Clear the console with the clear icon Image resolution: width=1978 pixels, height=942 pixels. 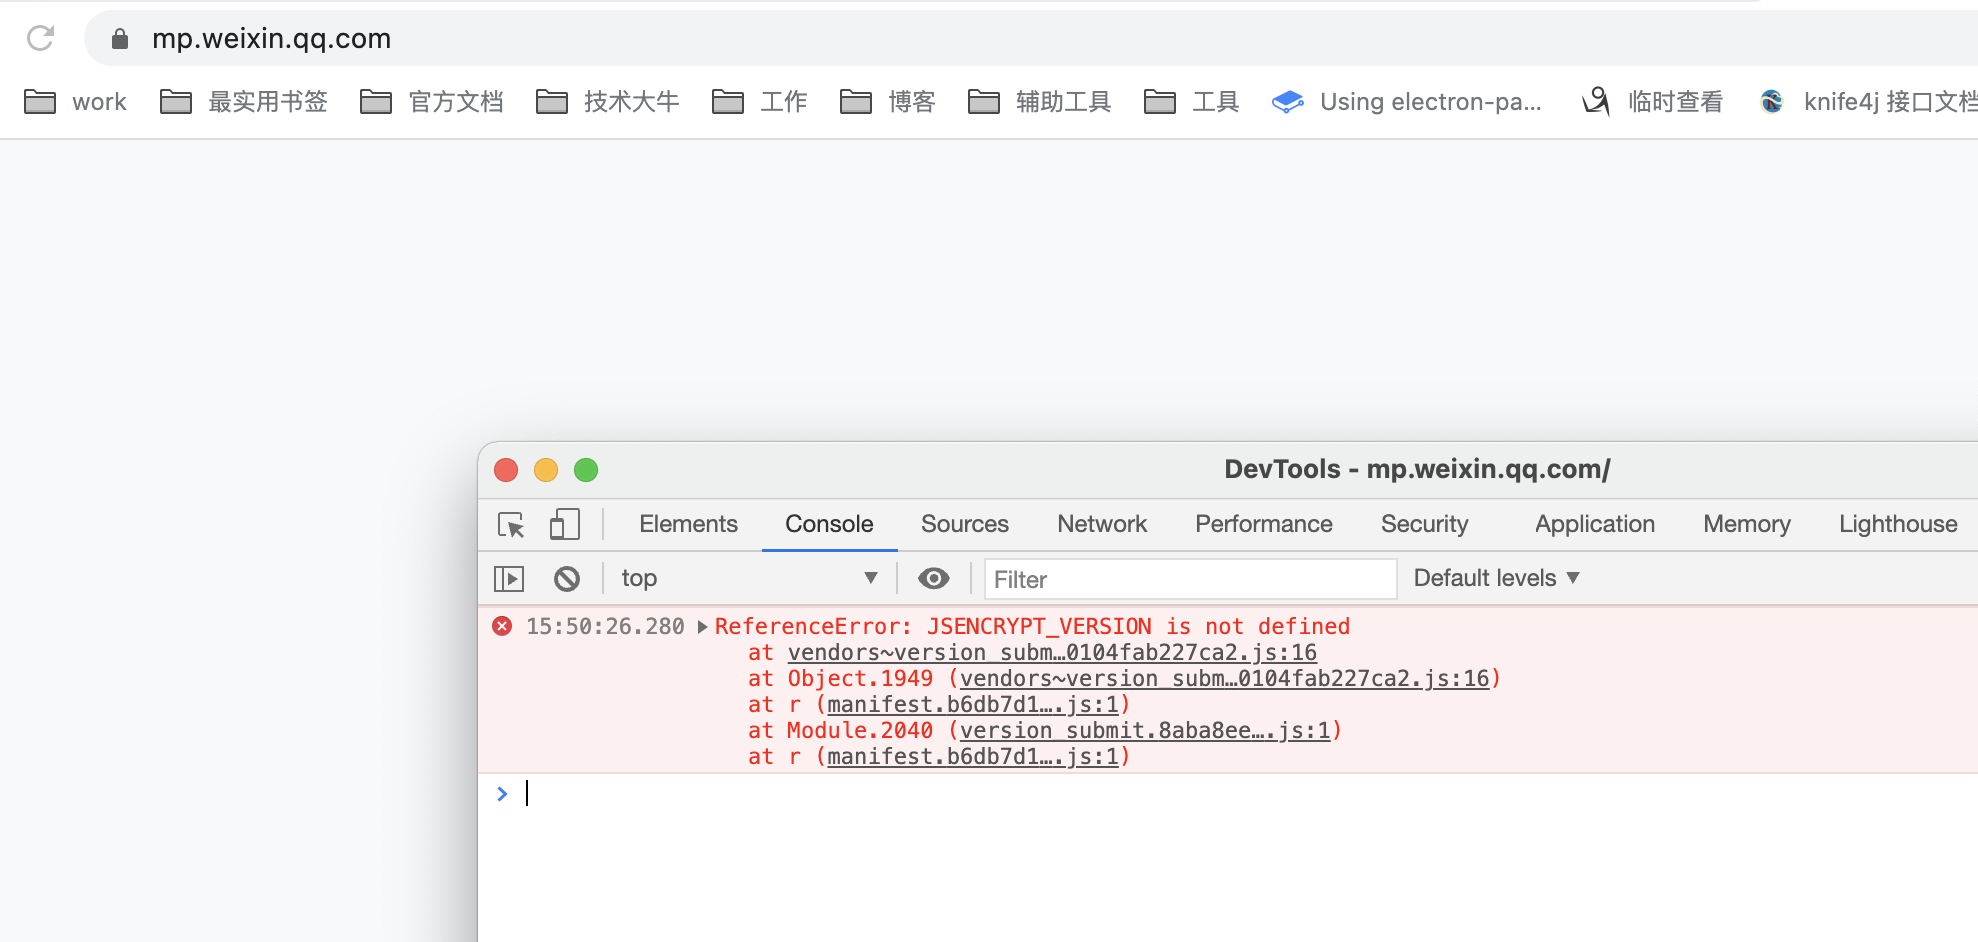[567, 578]
